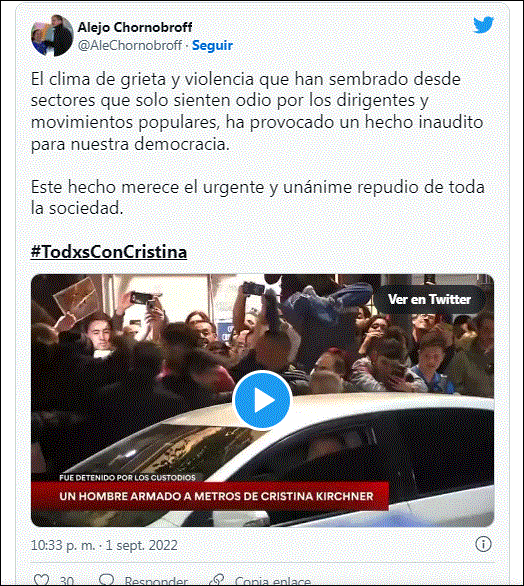The image size is (524, 586).
Task: Open the @AleChornobroff handle link
Action: (x=130, y=46)
